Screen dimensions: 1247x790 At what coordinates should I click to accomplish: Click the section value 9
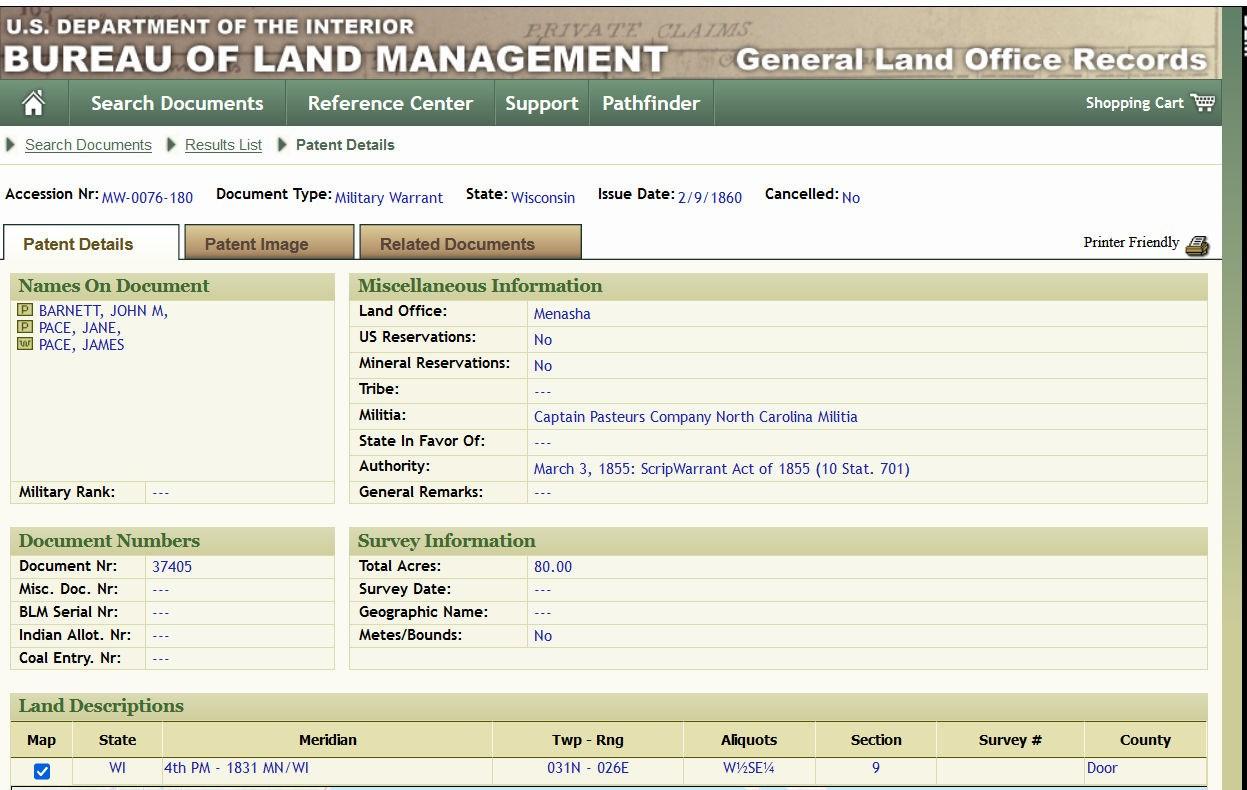(875, 769)
